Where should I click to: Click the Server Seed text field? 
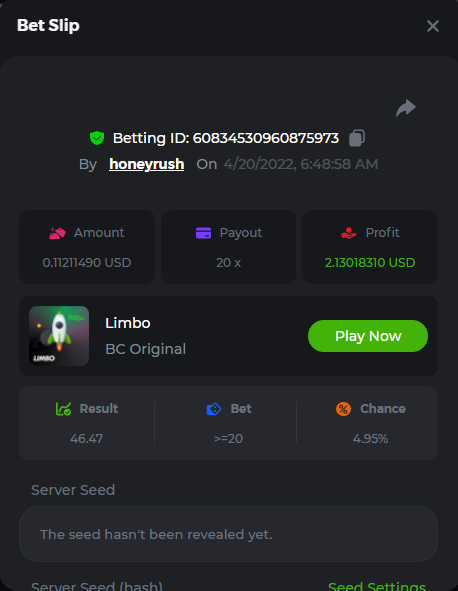coord(228,534)
